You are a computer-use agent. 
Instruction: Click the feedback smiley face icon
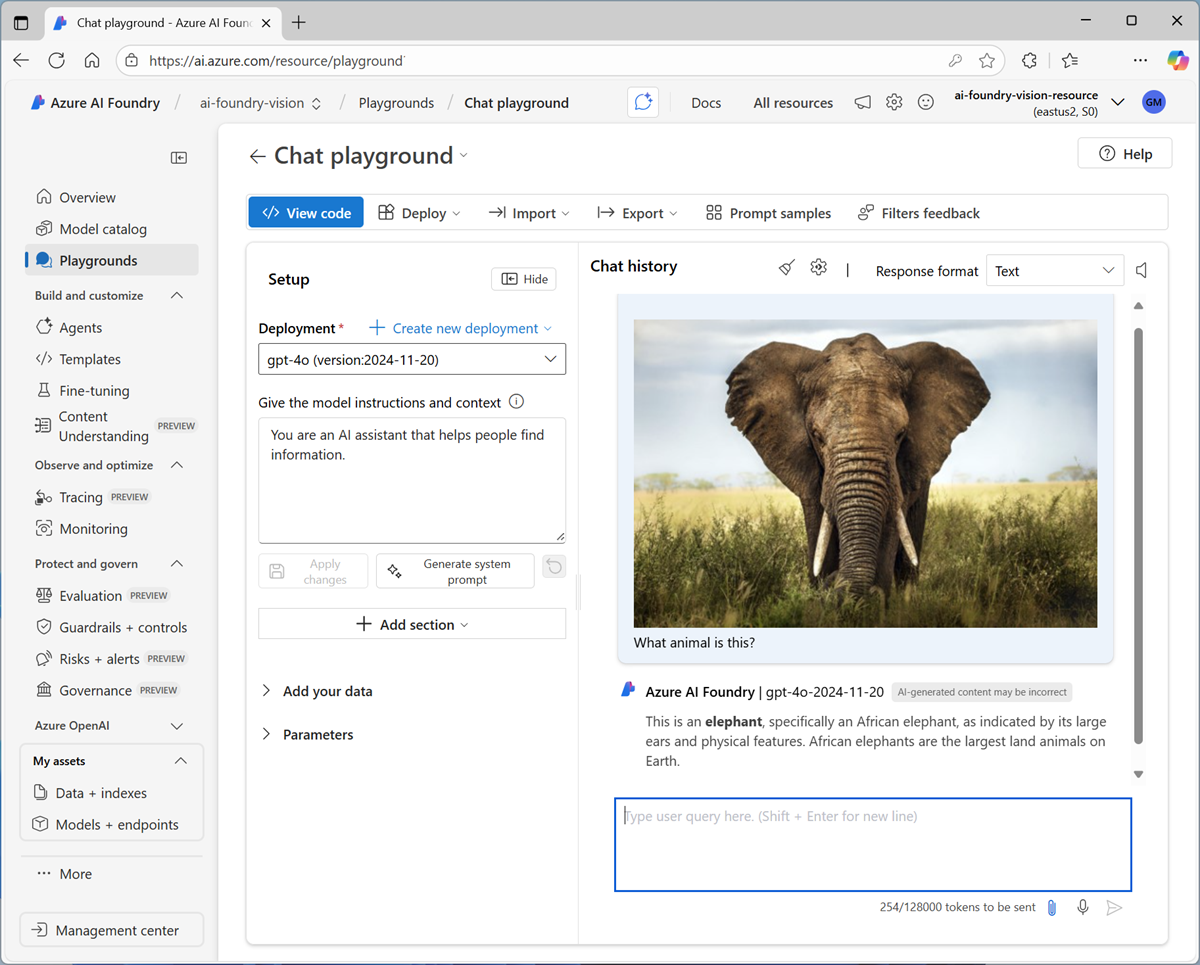pos(926,103)
